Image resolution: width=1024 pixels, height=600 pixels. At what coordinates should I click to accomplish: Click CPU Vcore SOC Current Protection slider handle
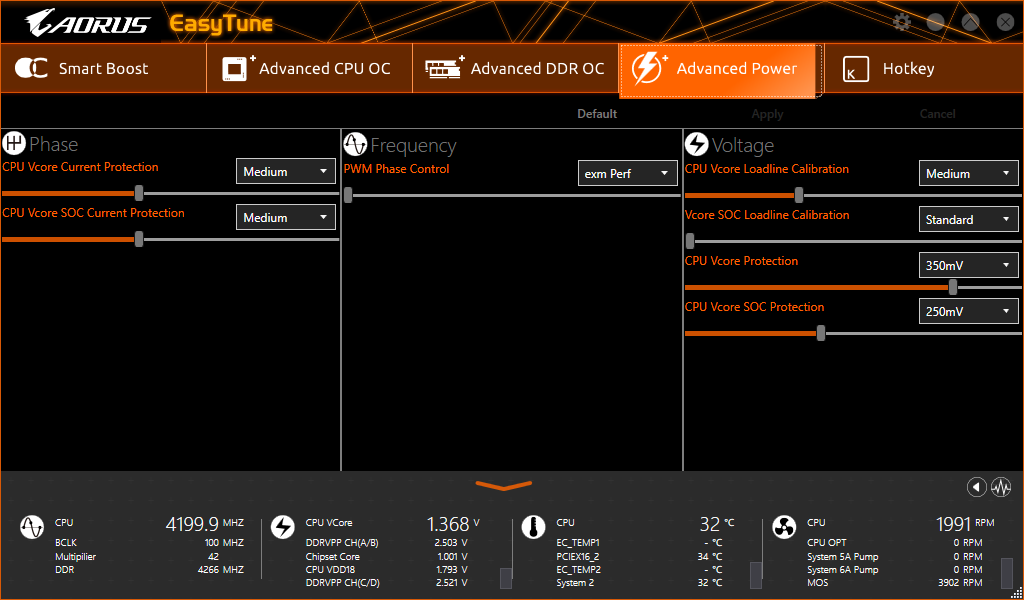click(x=139, y=239)
